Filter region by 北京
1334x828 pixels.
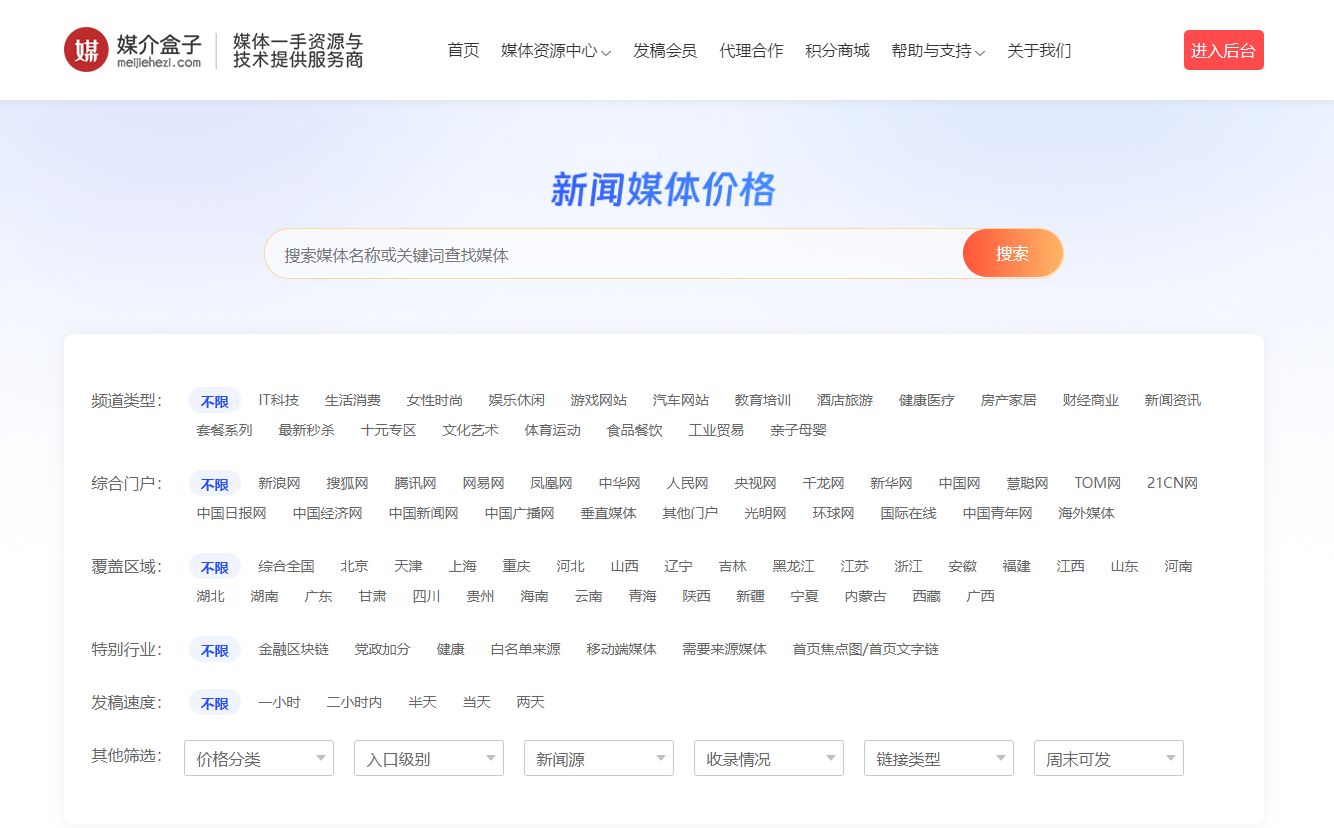tap(354, 566)
